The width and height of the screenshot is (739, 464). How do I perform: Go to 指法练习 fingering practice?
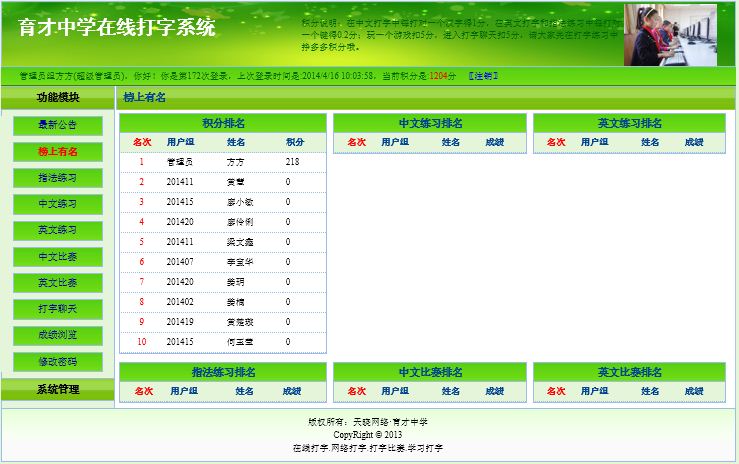tap(57, 178)
